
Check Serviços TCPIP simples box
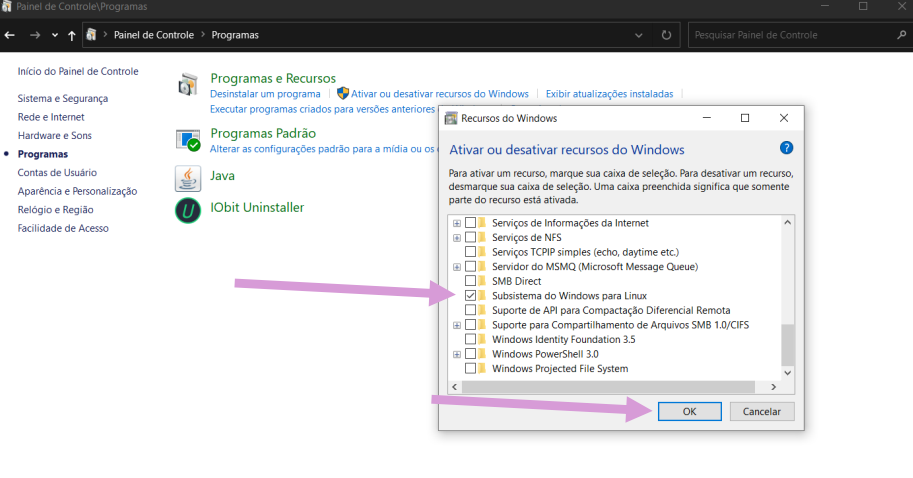pos(470,252)
